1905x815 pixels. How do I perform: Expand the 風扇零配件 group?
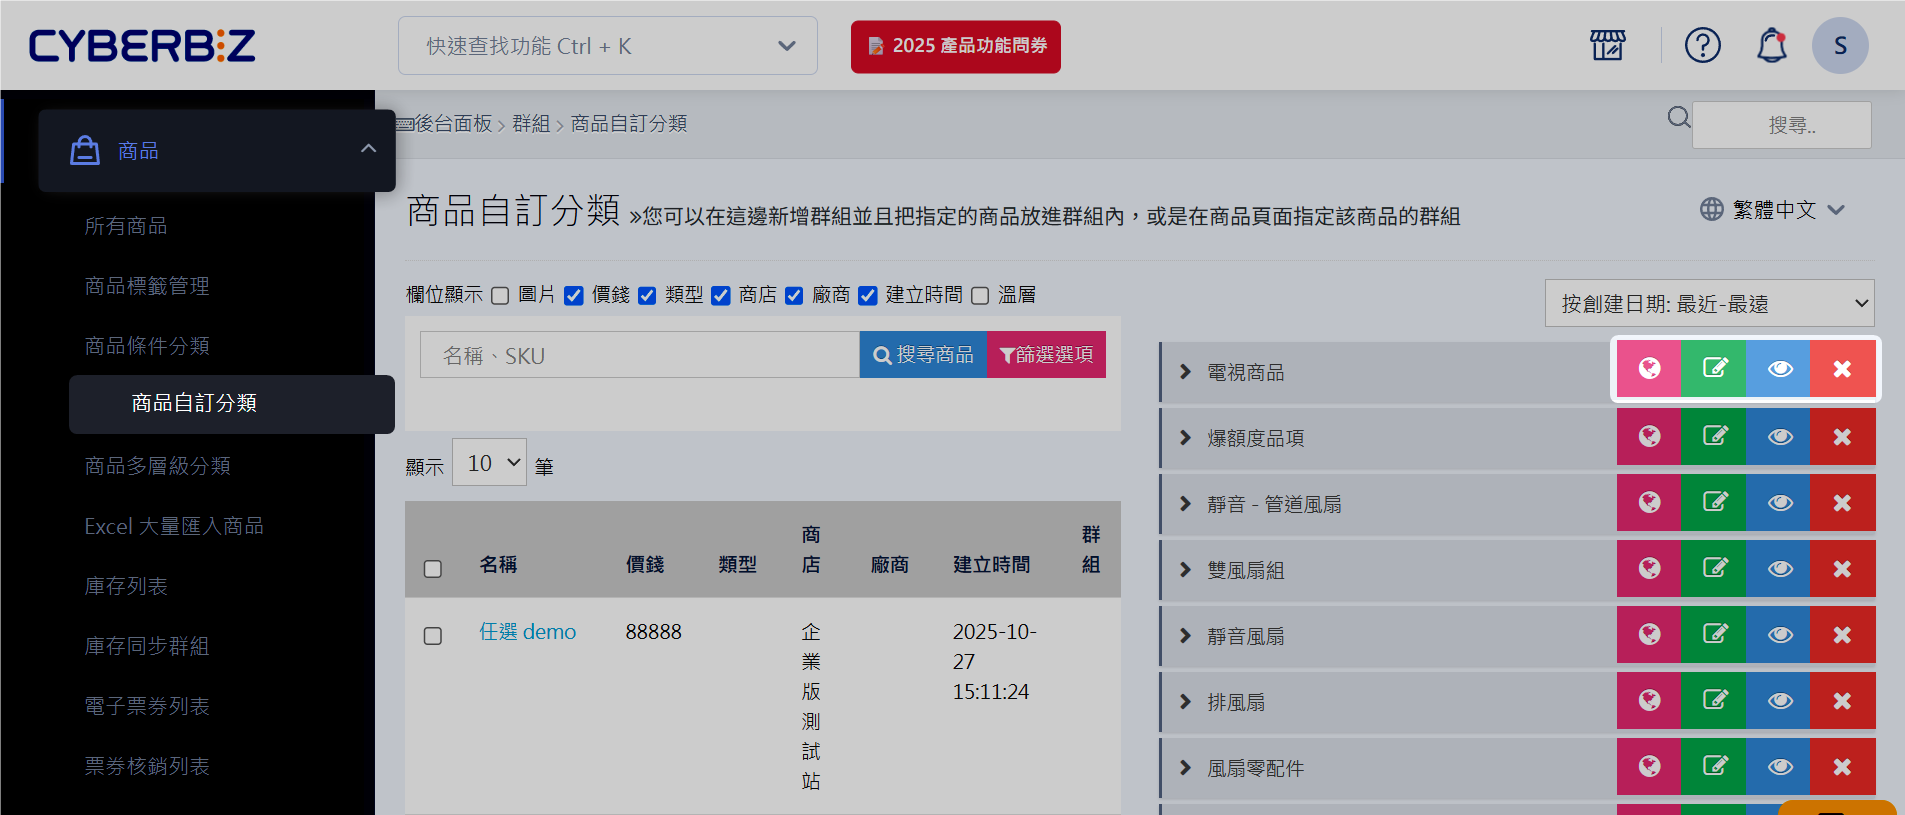(1185, 768)
